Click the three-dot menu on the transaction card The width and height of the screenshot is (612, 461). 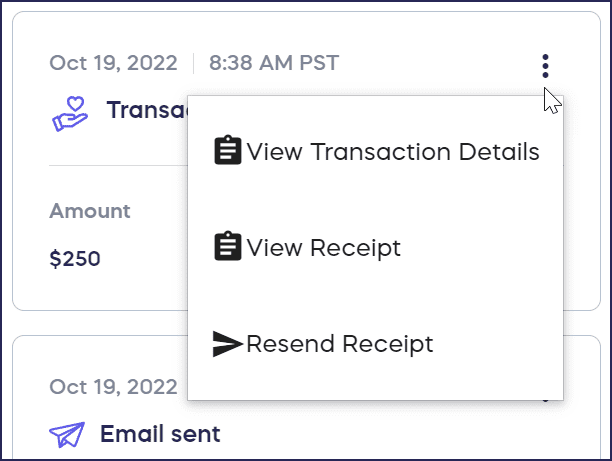point(545,66)
